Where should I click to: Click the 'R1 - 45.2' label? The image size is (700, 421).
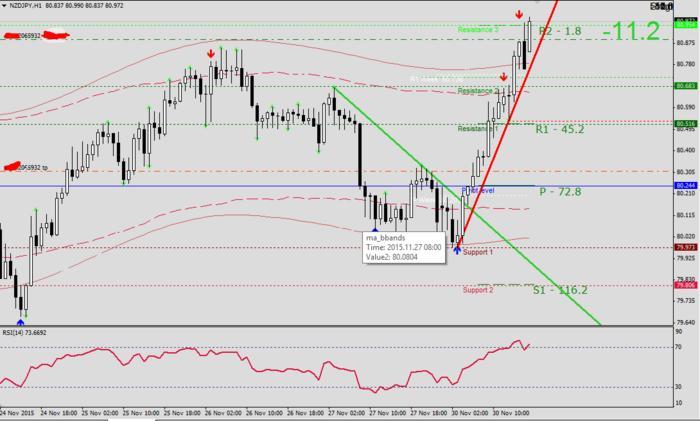tap(560, 129)
